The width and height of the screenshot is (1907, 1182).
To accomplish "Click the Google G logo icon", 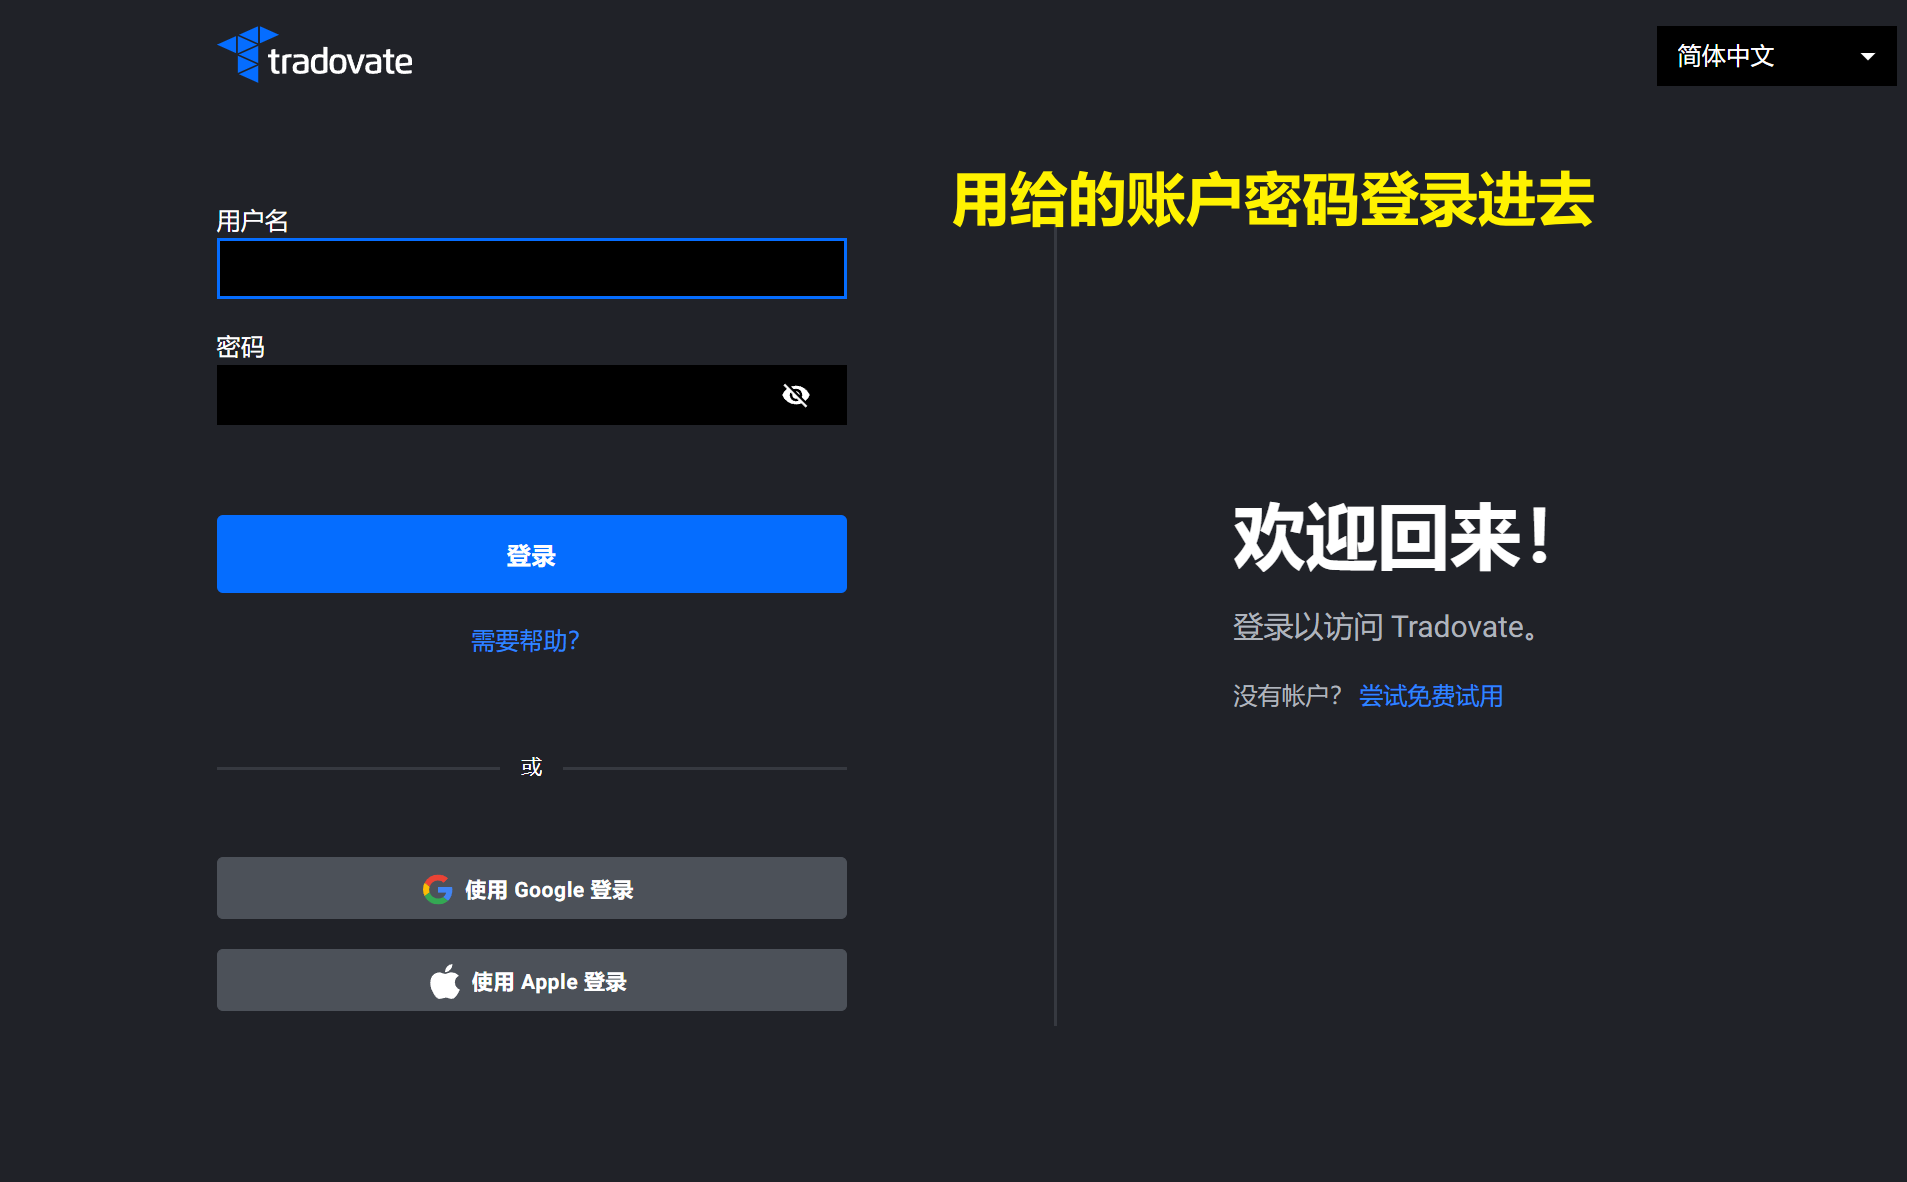I will [x=437, y=889].
